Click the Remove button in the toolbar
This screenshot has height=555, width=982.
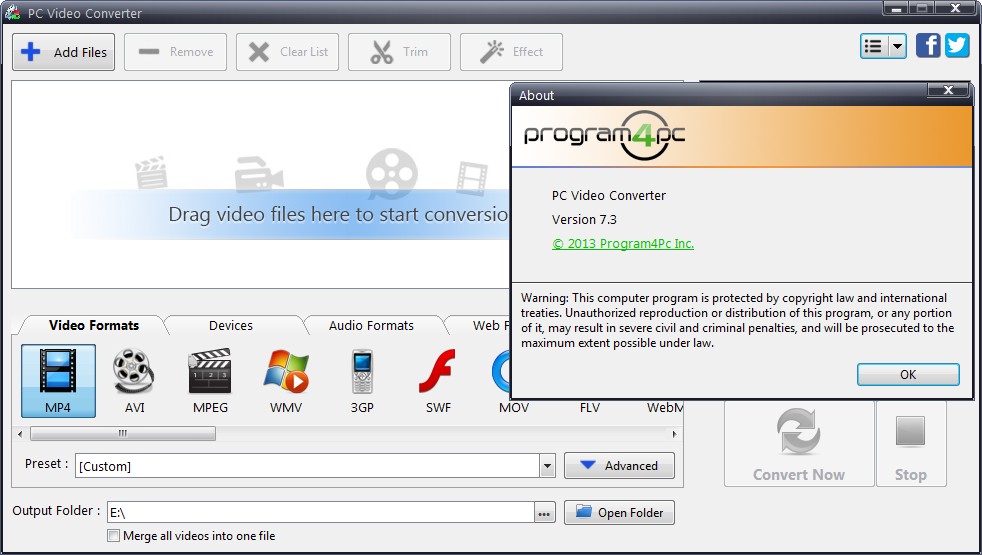[175, 52]
